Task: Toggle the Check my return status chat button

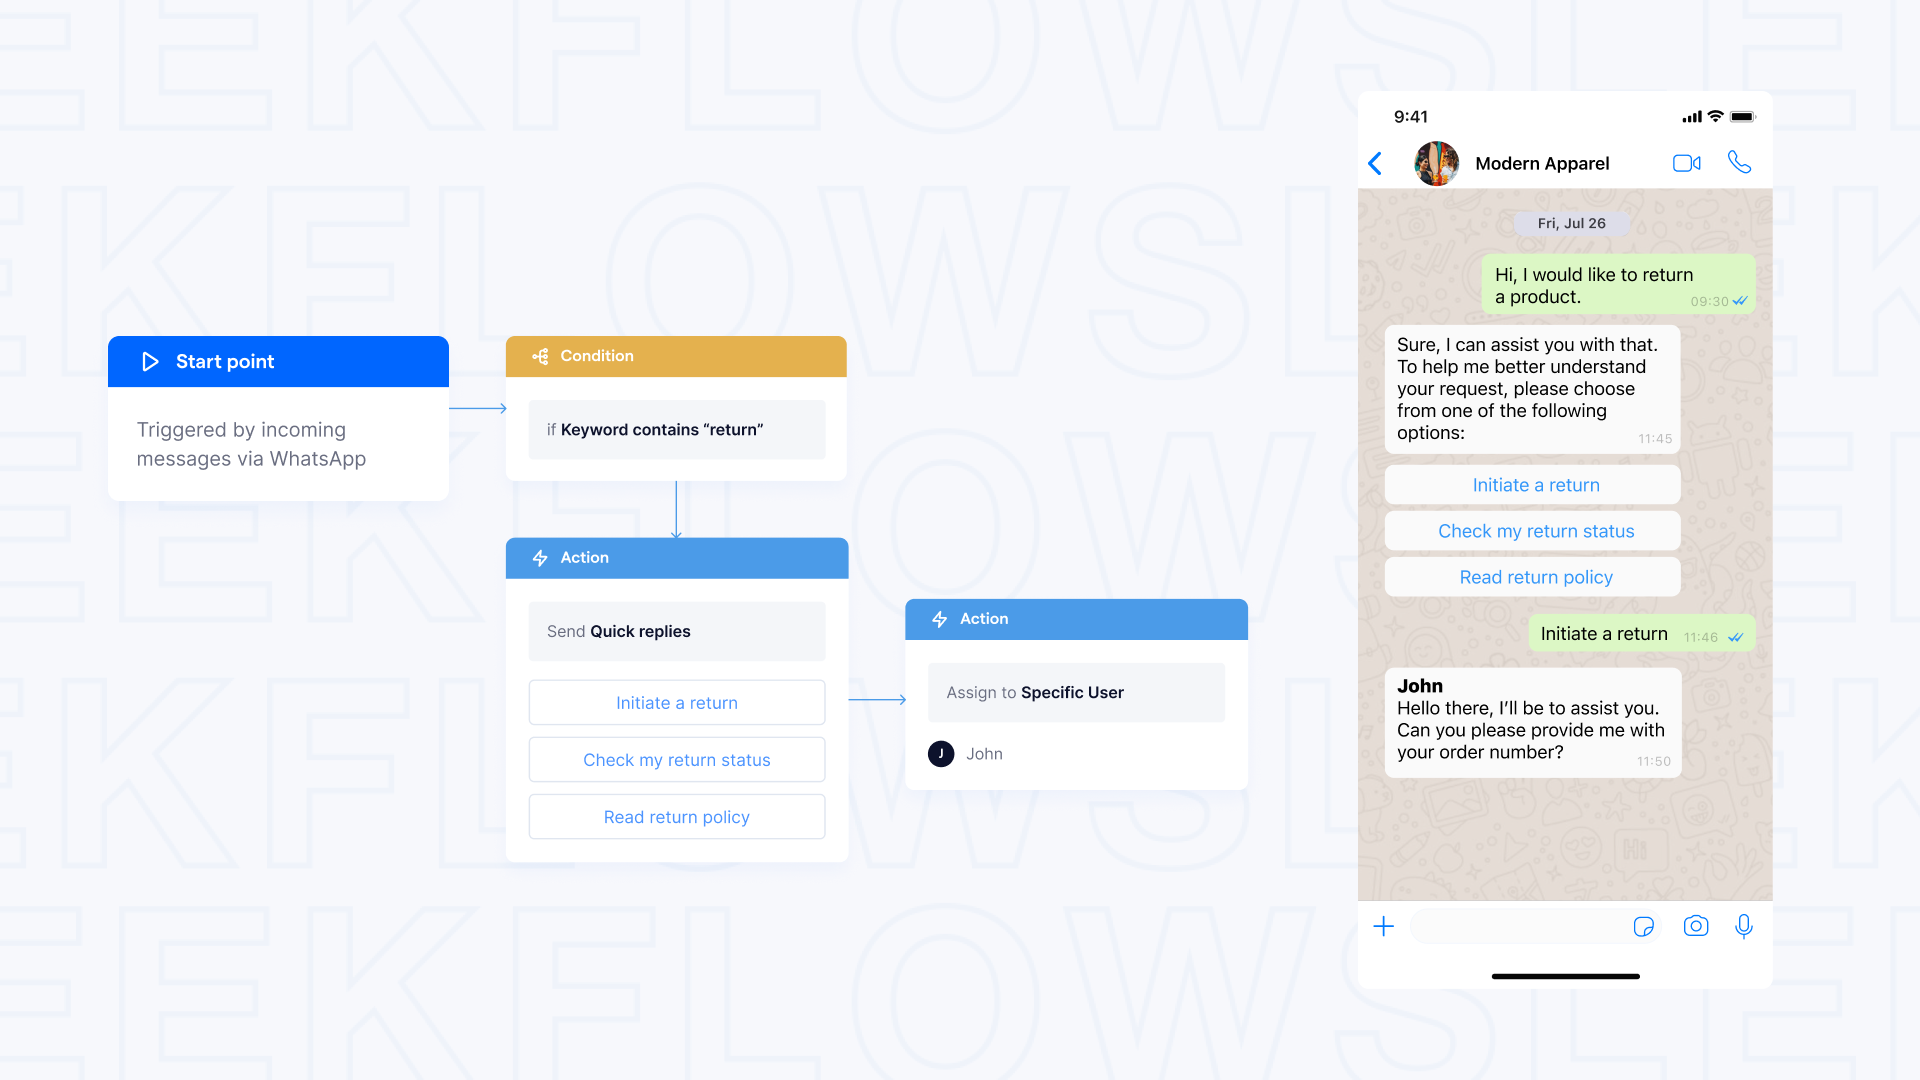Action: (x=1534, y=531)
